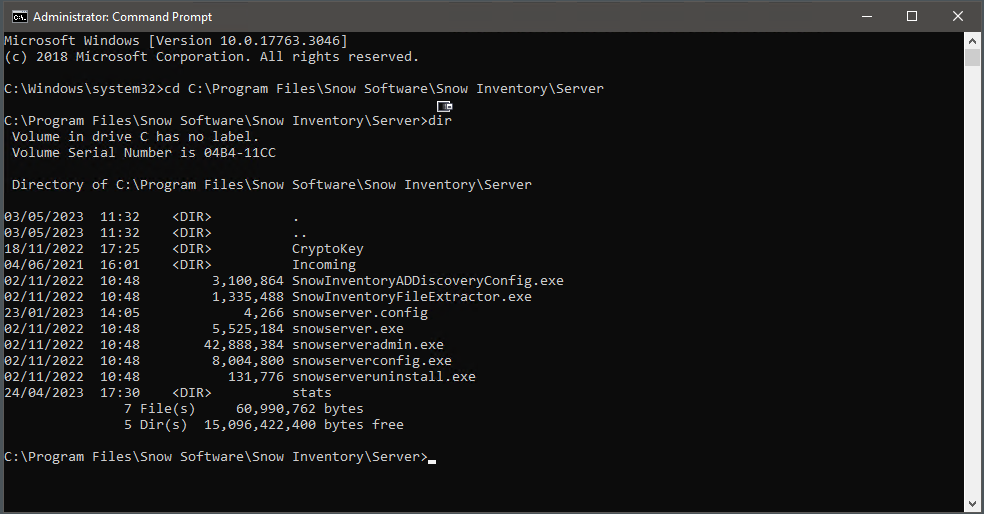
Task: Click the '7 File(s) 60,990,762 bytes' summary
Action: tap(243, 409)
